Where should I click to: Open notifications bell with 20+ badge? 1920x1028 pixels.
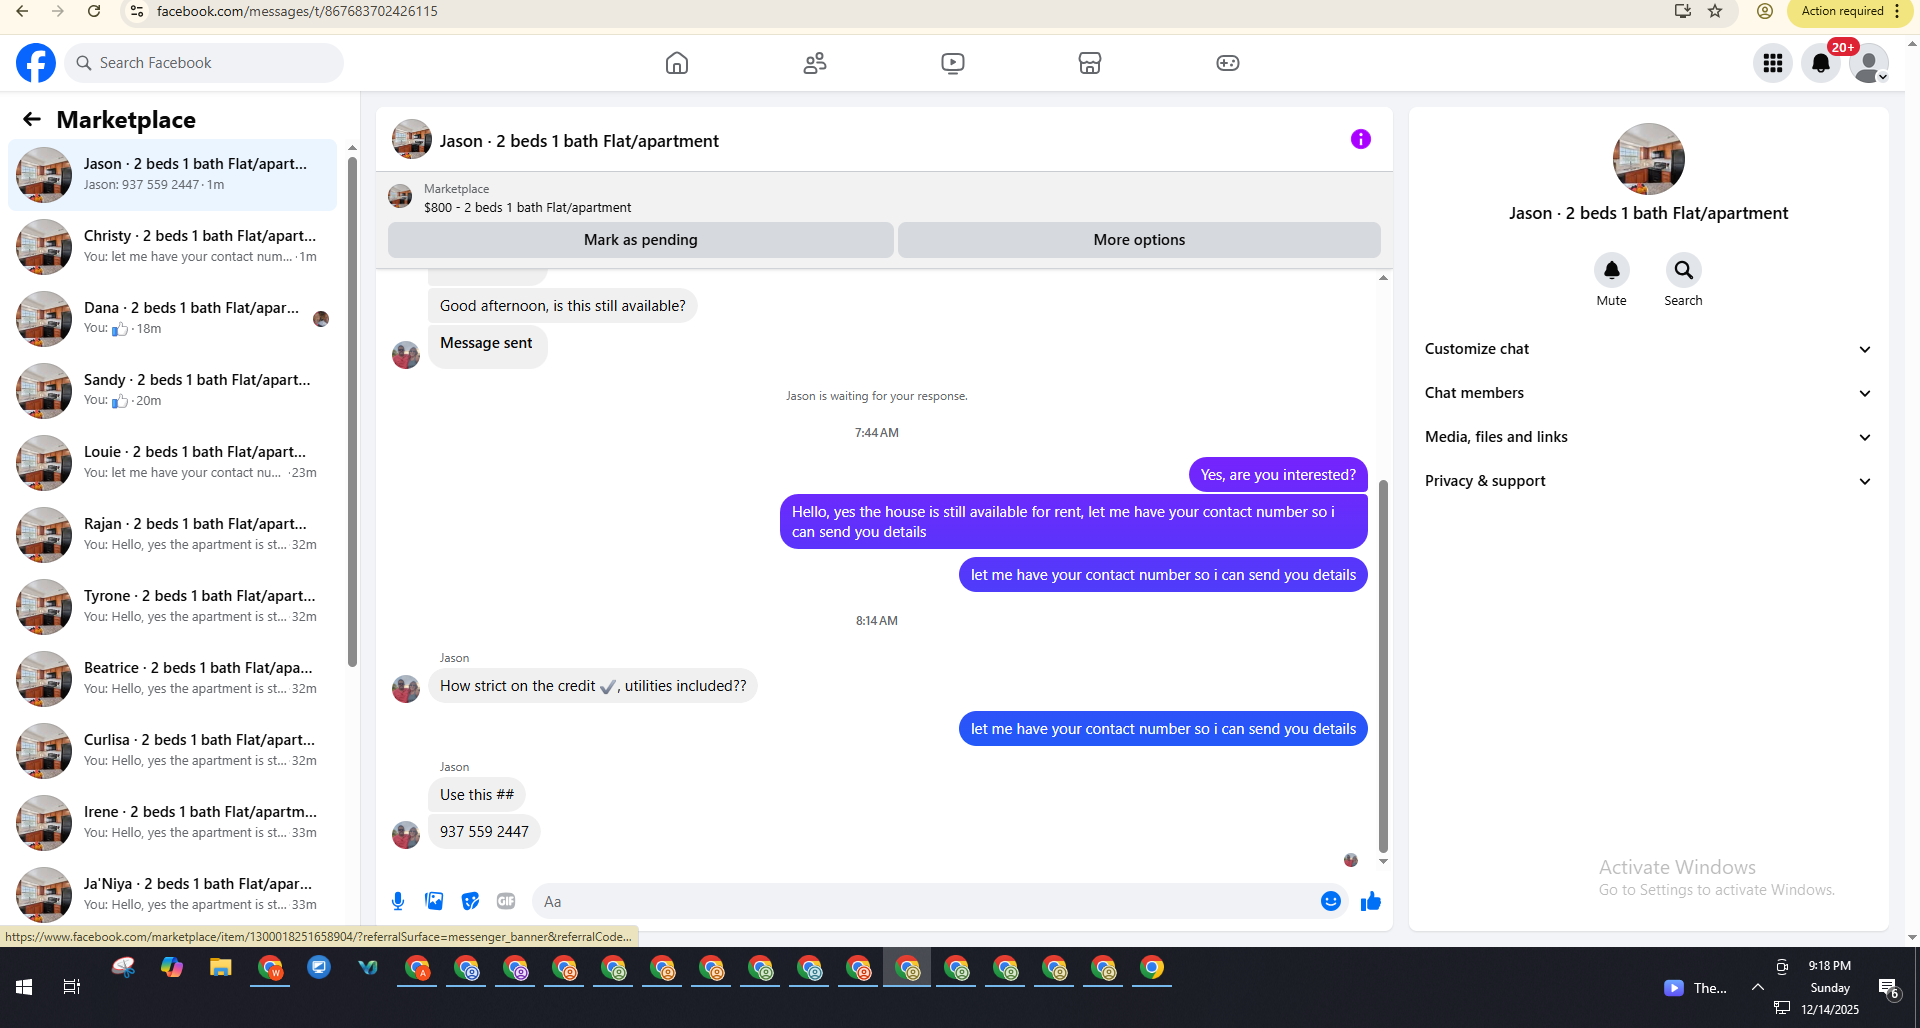[x=1821, y=63]
